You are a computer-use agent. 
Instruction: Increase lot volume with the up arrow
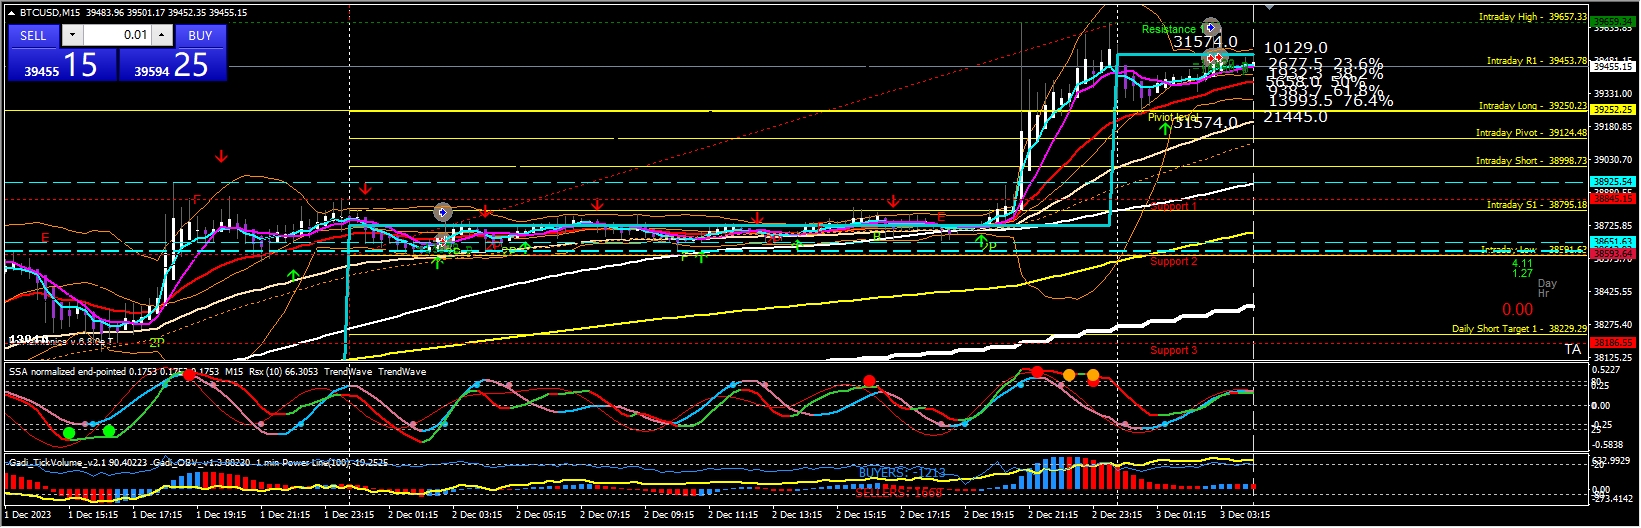click(x=161, y=35)
